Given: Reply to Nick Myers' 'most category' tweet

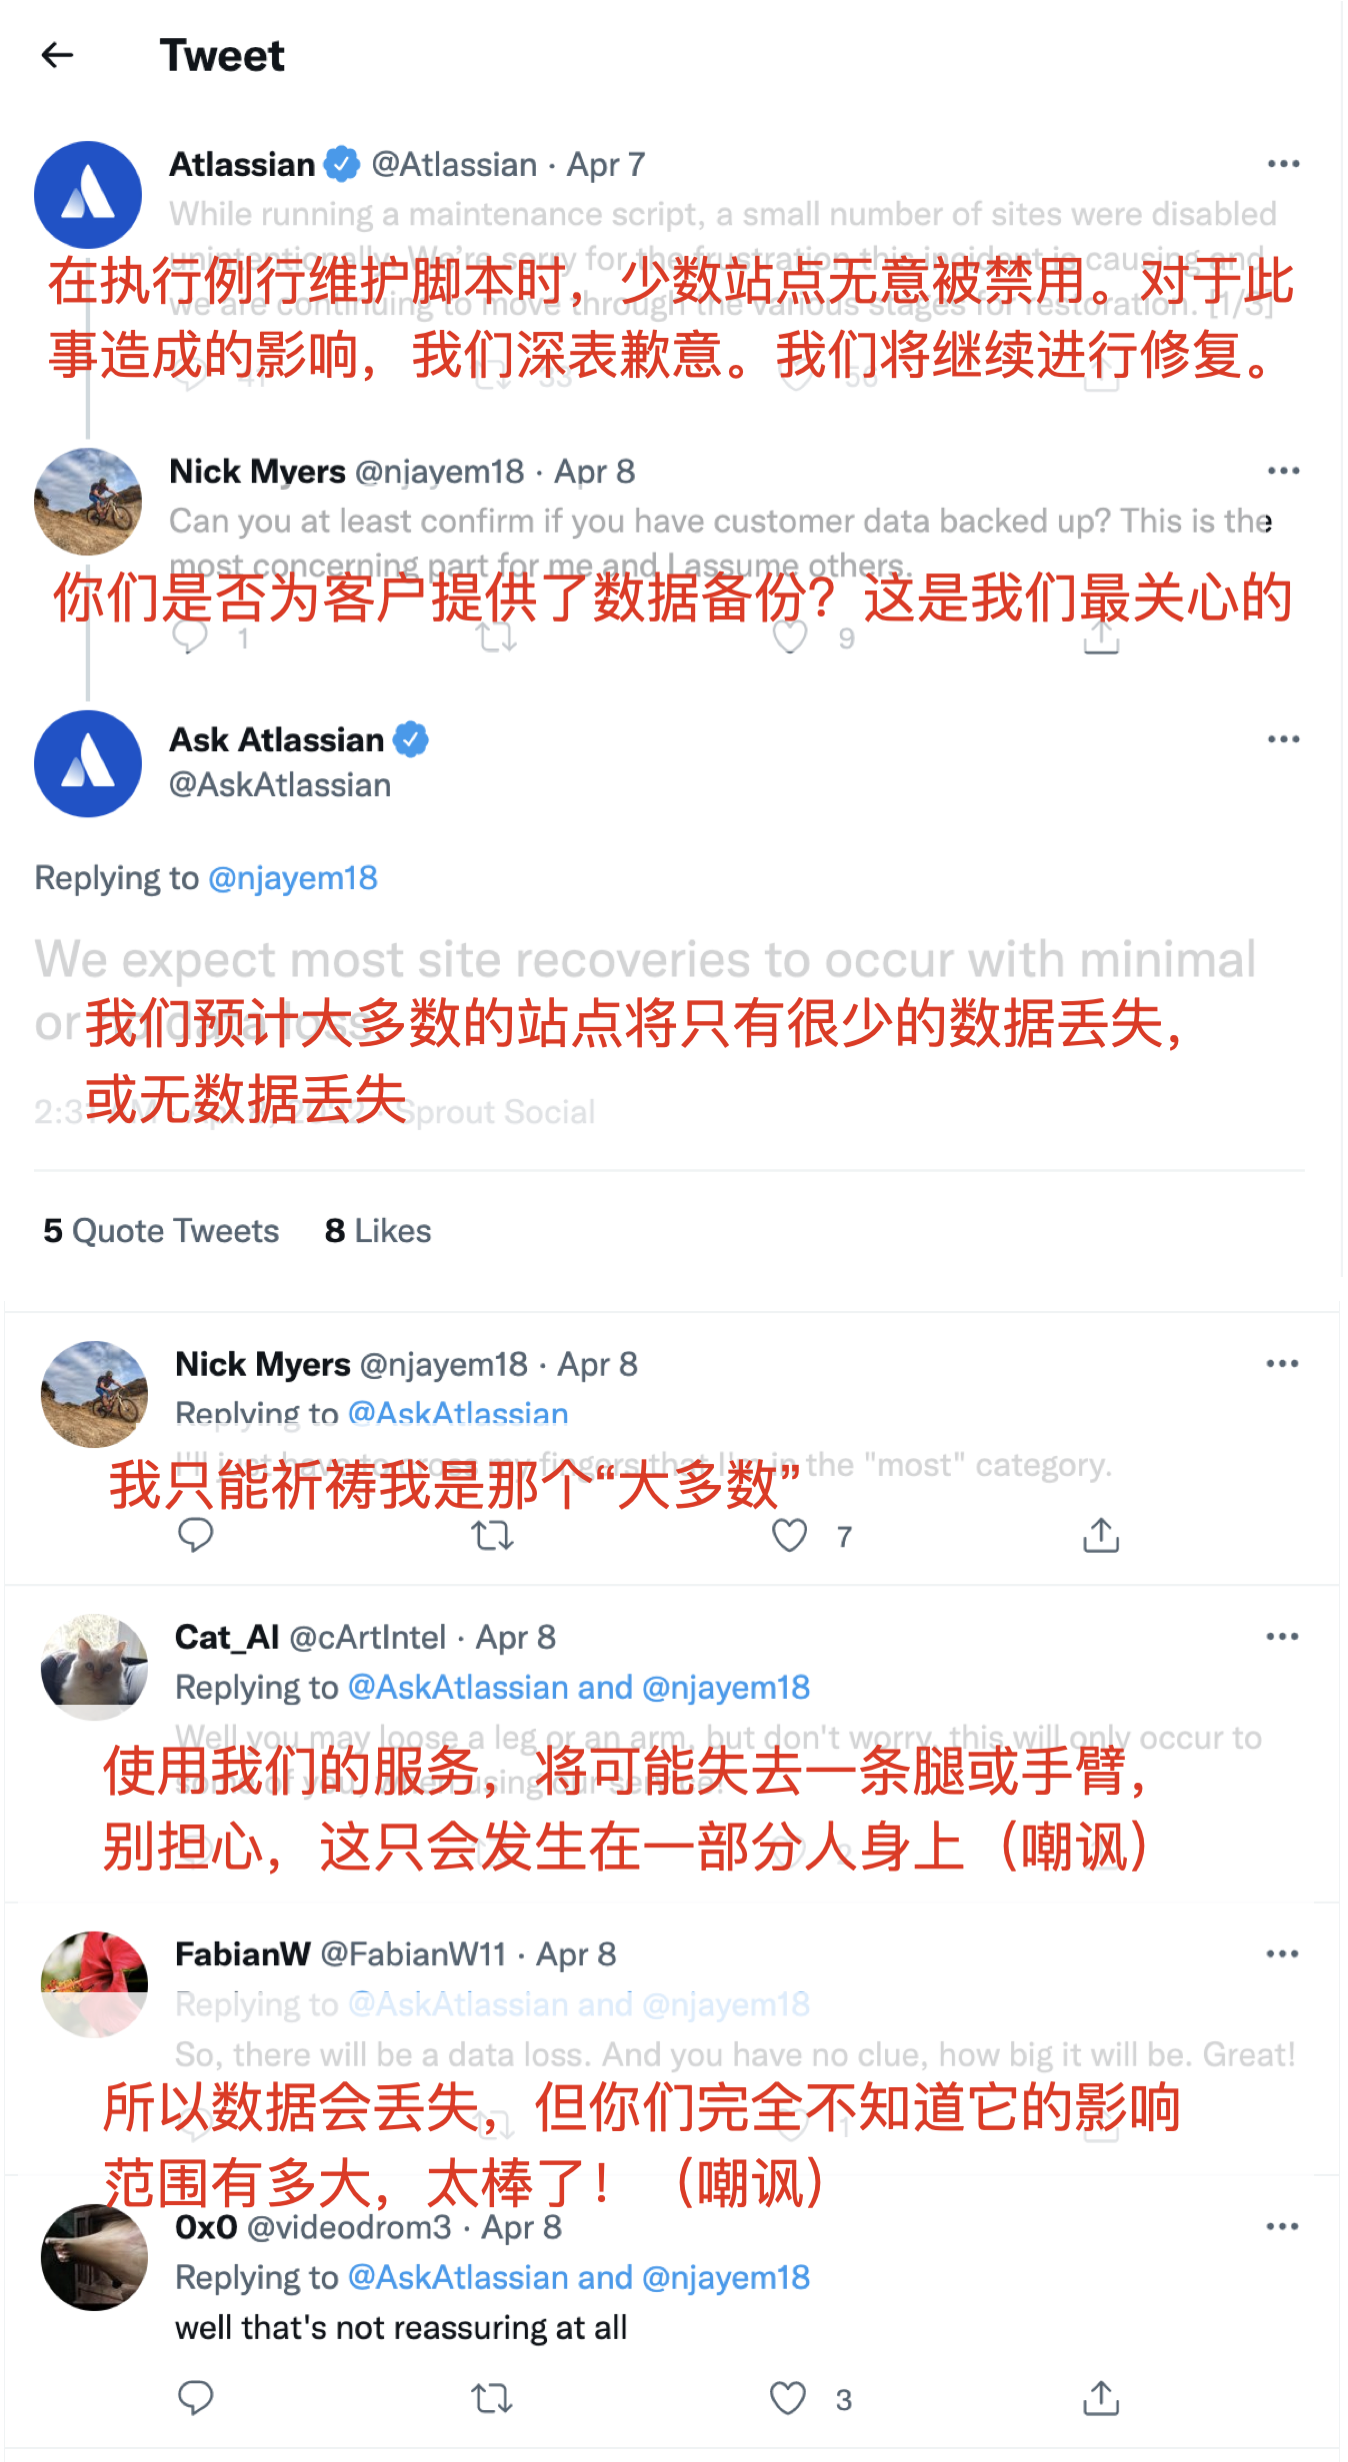Looking at the screenshot, I should pyautogui.click(x=195, y=1535).
